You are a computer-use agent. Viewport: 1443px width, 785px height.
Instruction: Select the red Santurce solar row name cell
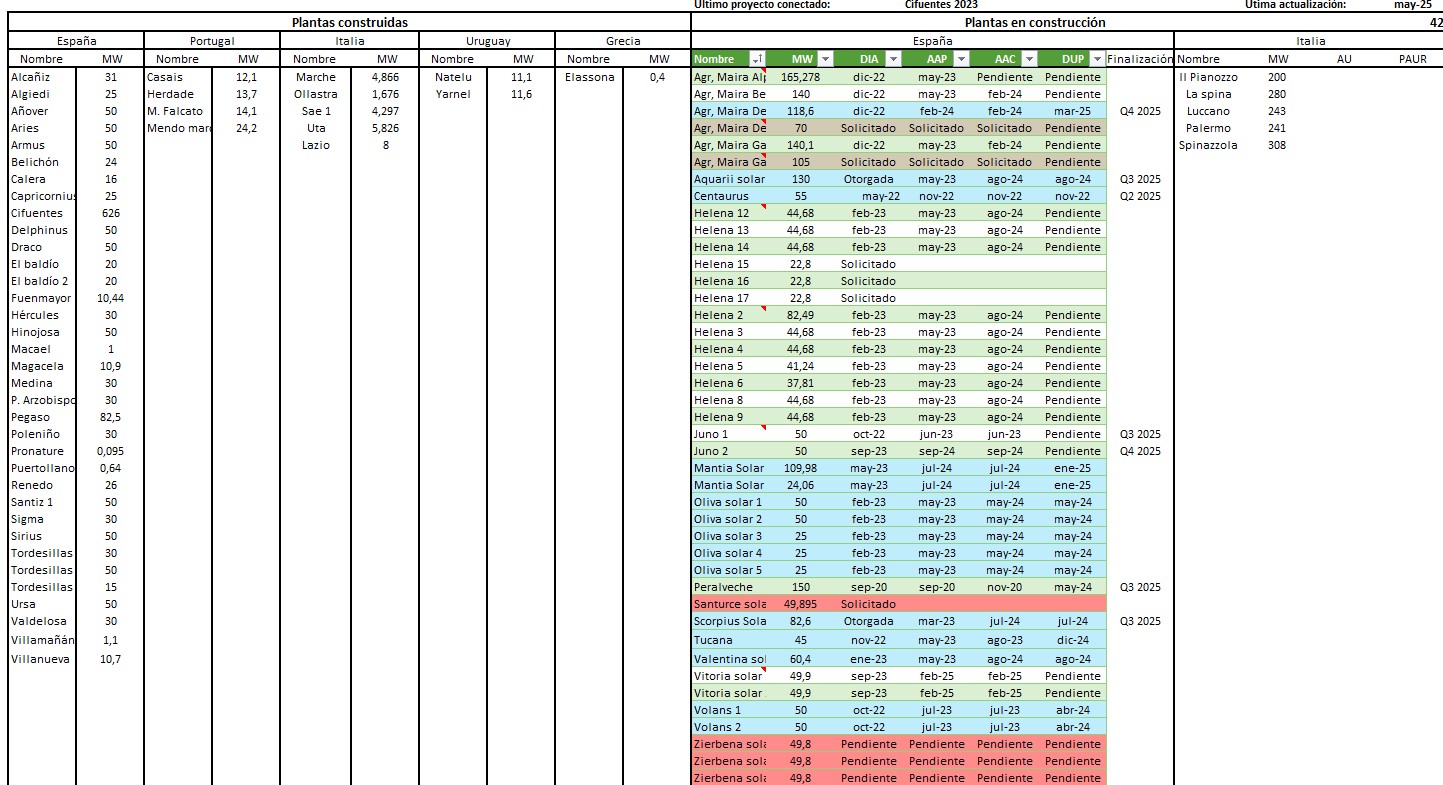(729, 604)
